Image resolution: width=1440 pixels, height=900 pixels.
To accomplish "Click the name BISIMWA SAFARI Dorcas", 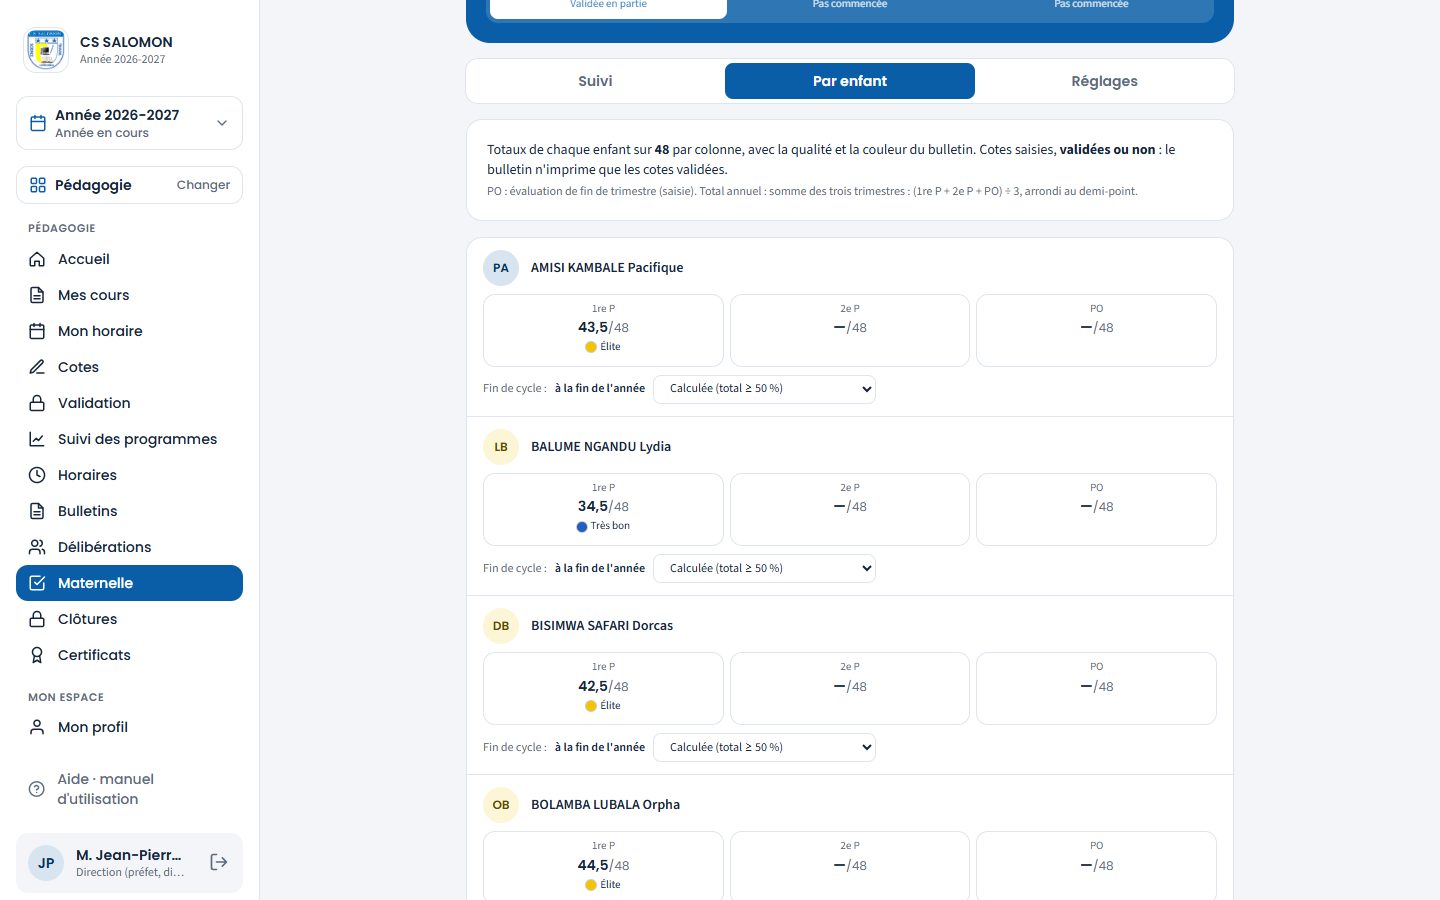I will (602, 626).
